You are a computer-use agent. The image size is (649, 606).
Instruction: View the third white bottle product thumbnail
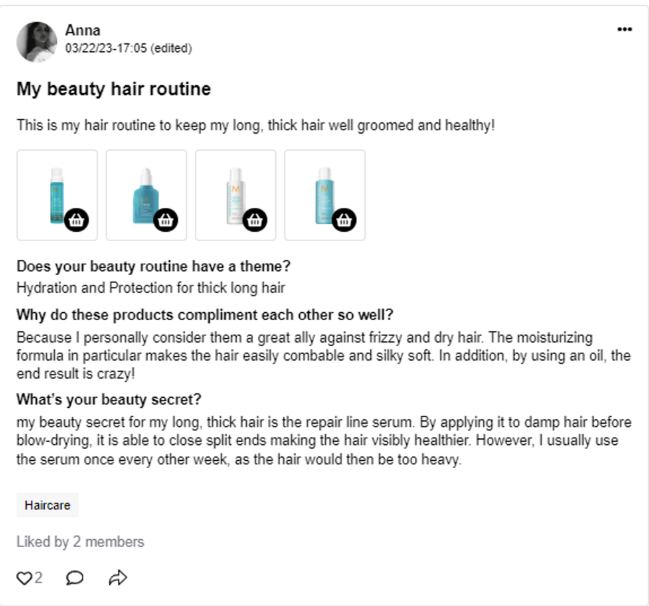(231, 192)
